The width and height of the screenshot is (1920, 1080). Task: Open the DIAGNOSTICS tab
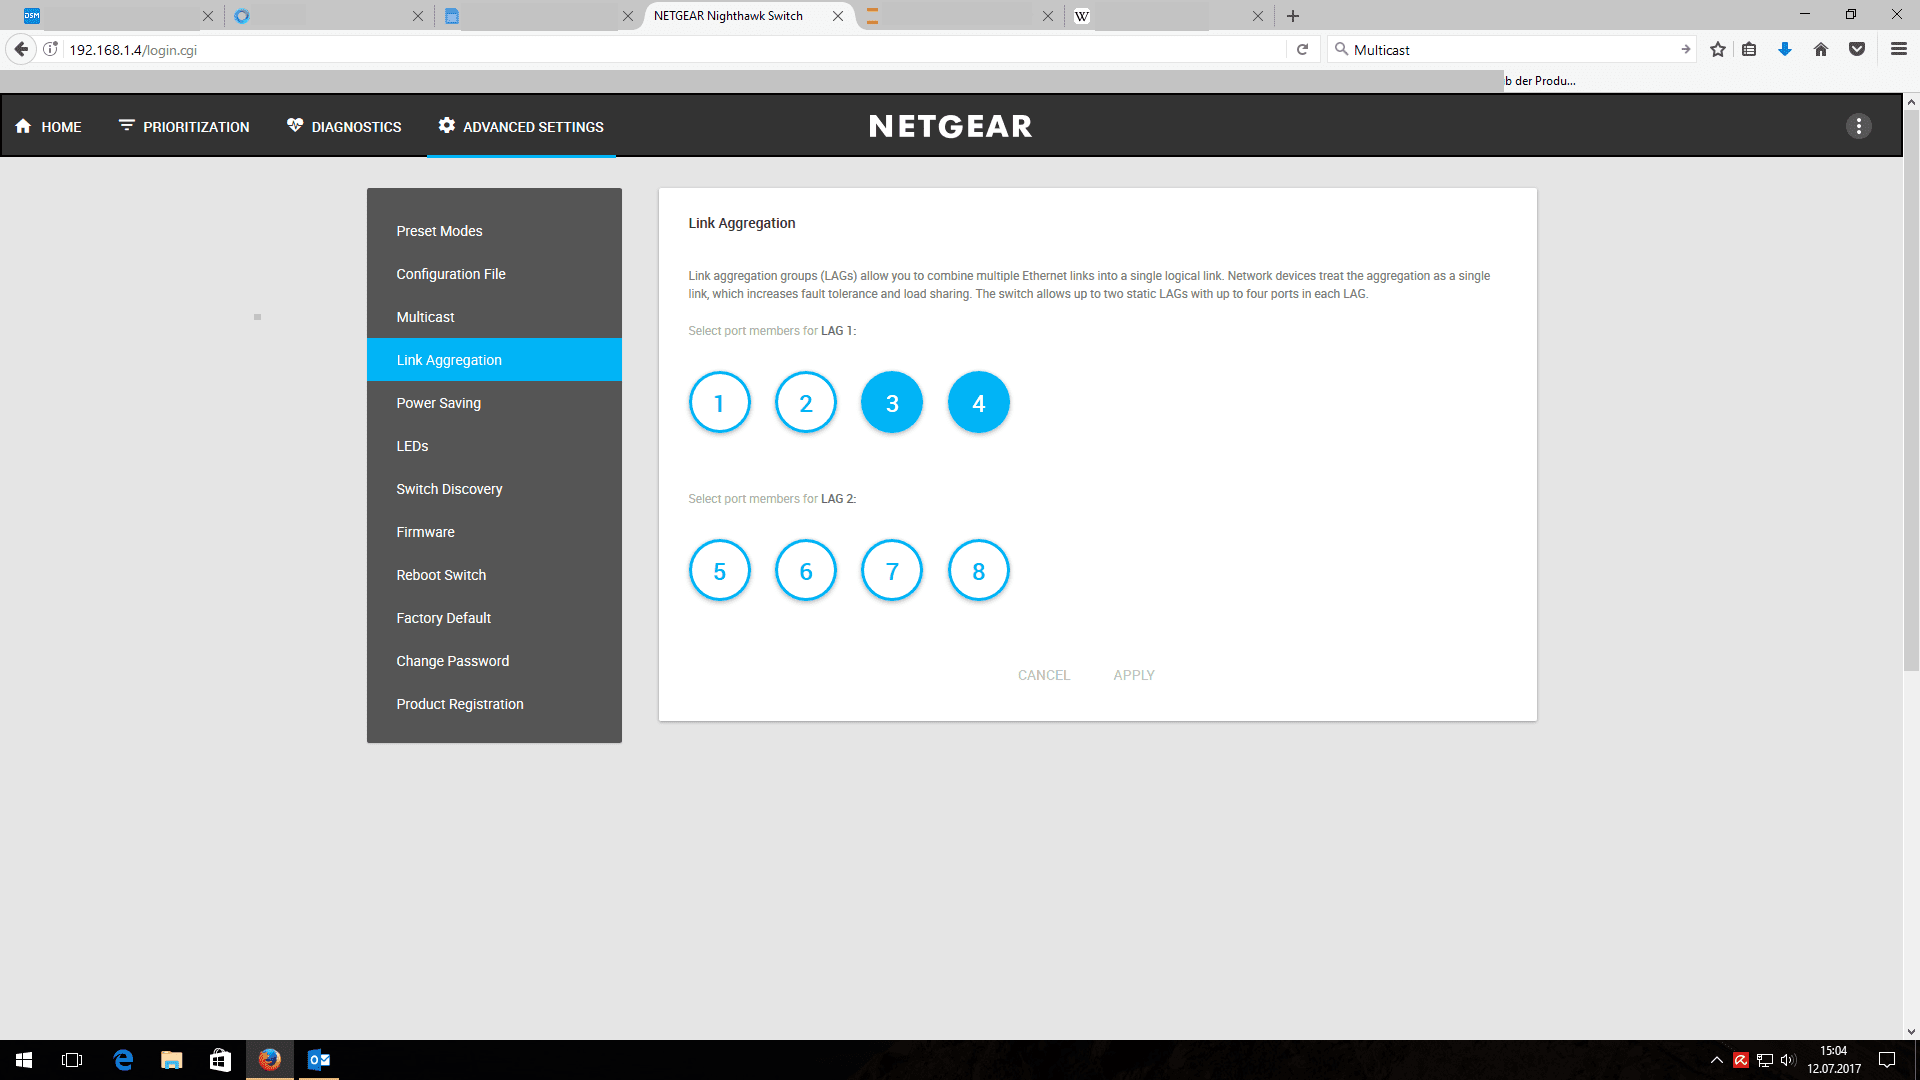tap(344, 127)
